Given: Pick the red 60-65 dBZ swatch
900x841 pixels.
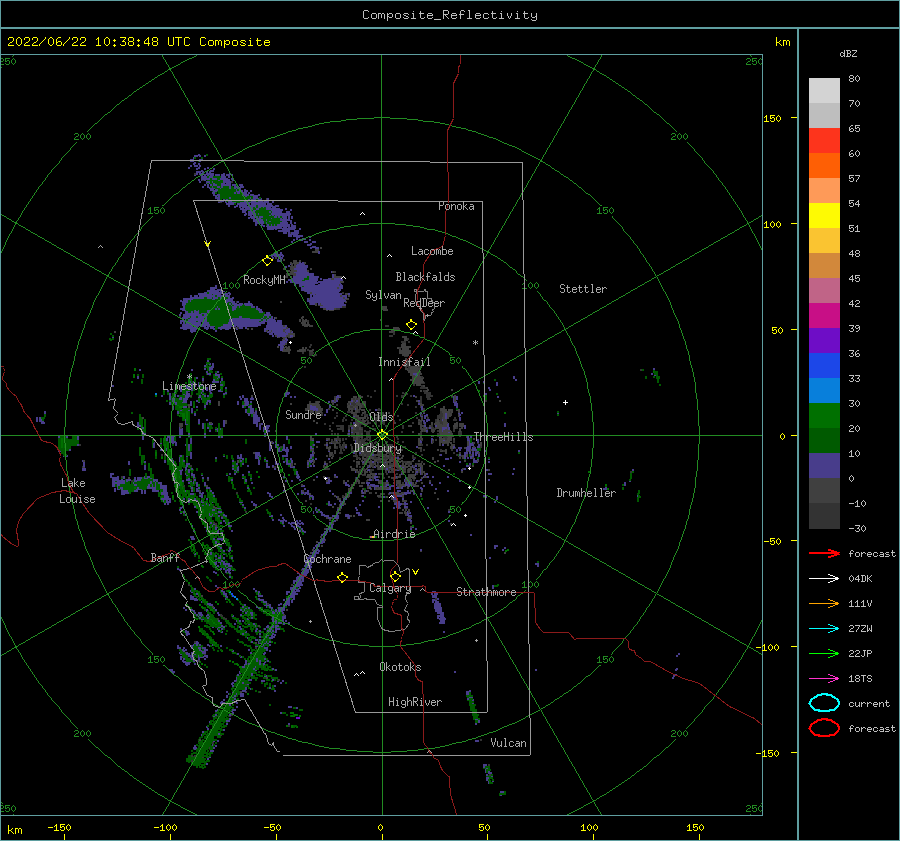Looking at the screenshot, I should click(x=824, y=141).
